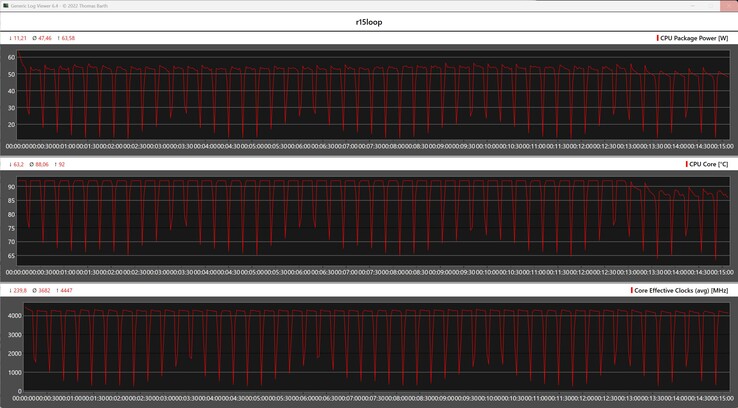Click the r15loop log title

(368, 21)
